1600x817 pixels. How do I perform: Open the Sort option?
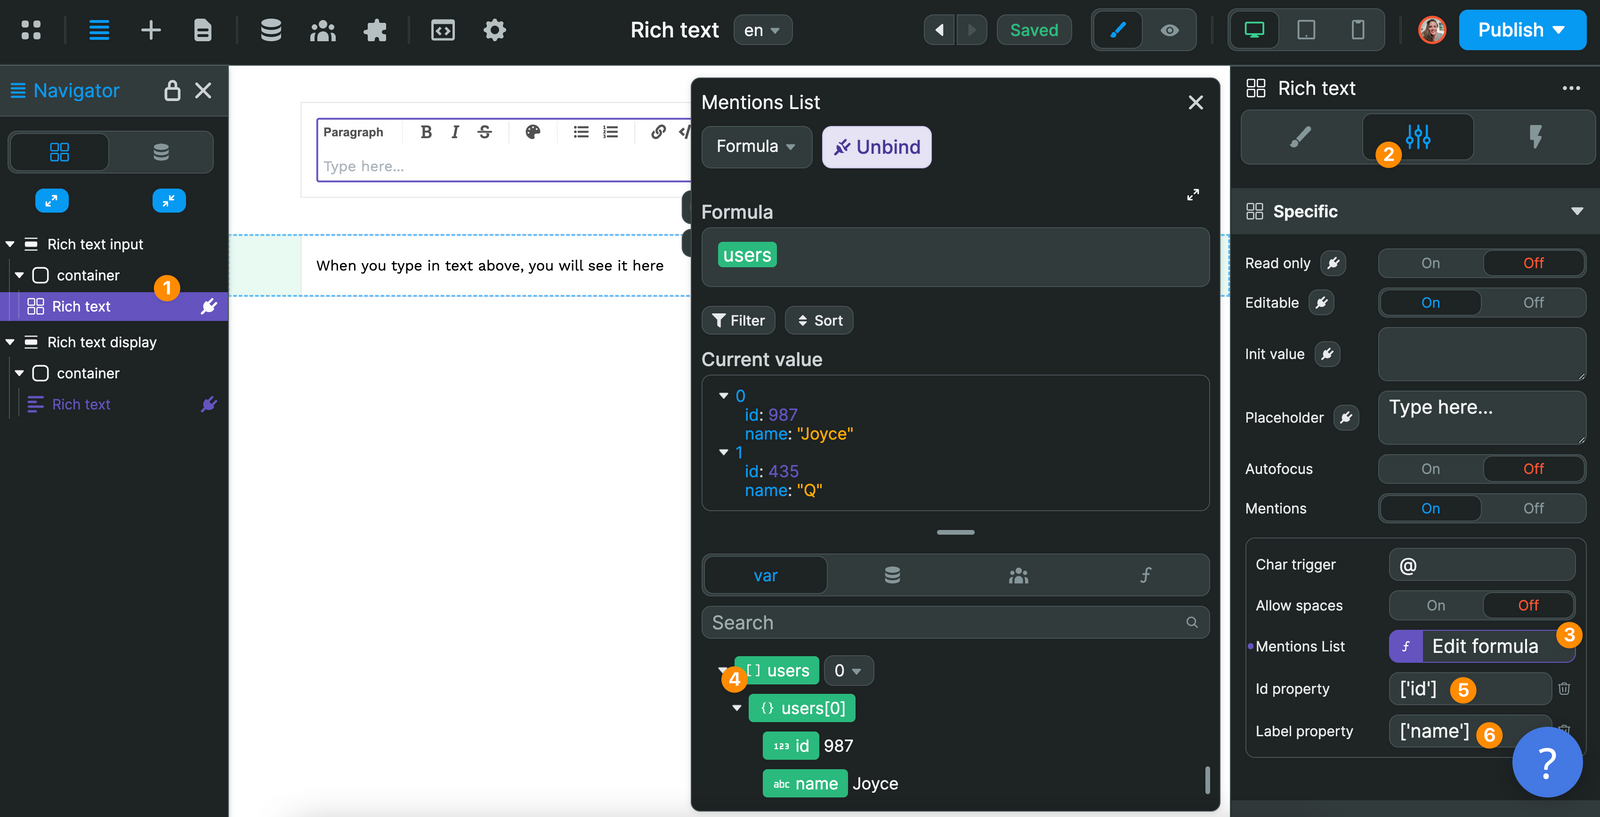point(819,320)
